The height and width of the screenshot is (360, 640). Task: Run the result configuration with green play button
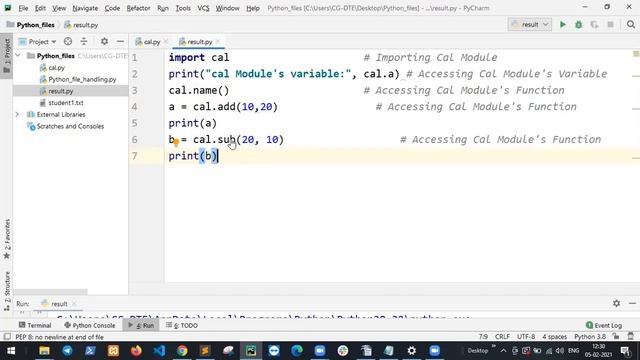click(562, 24)
